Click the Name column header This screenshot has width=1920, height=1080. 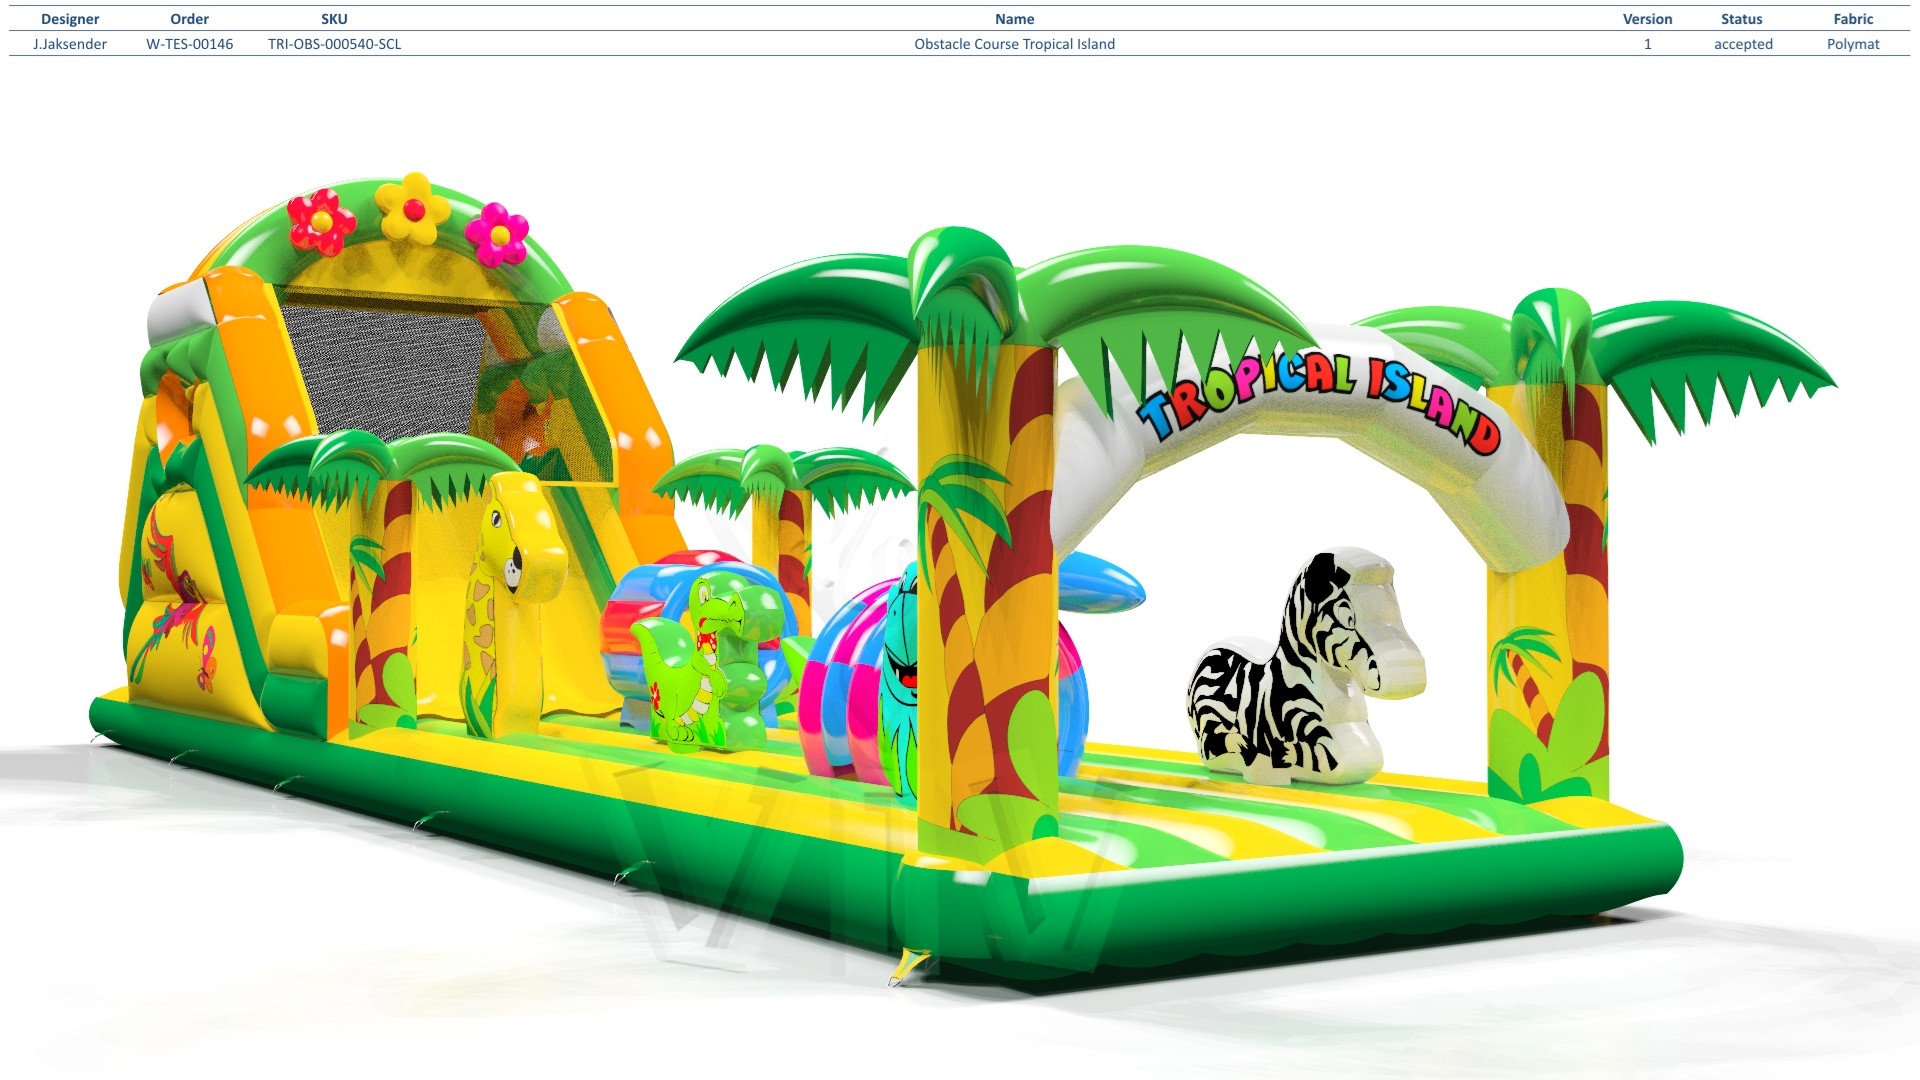click(x=1014, y=19)
